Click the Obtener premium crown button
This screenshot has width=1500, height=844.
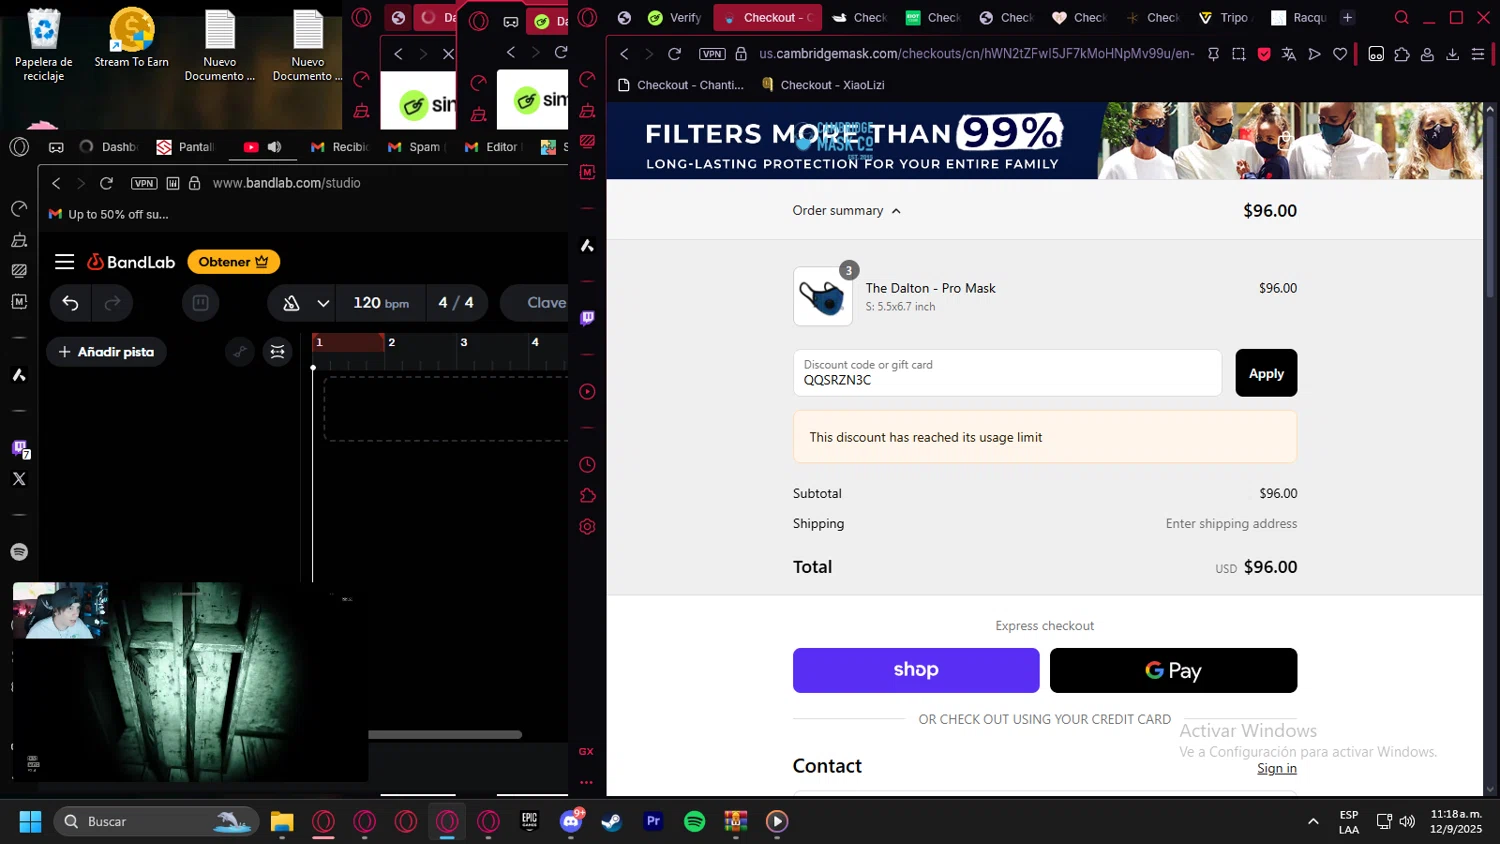click(x=233, y=262)
